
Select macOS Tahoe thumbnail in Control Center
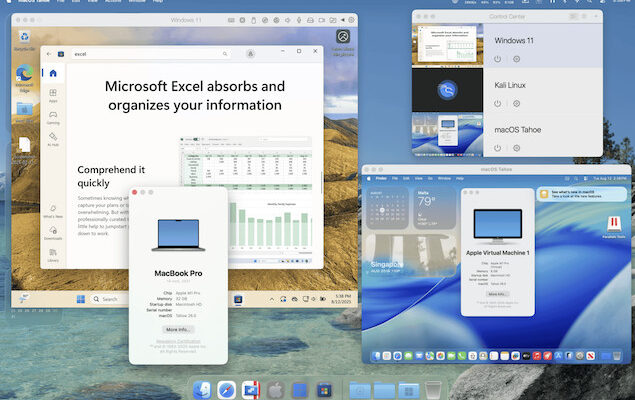(447, 134)
